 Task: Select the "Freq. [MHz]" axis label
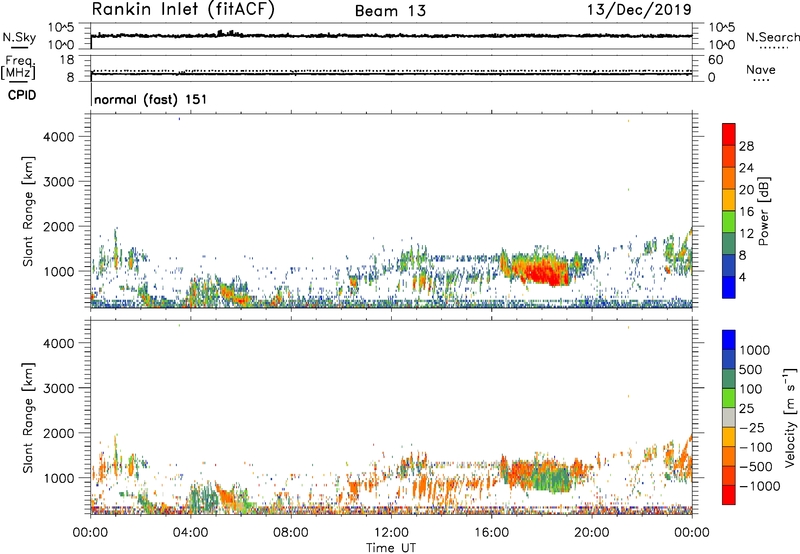click(x=18, y=68)
